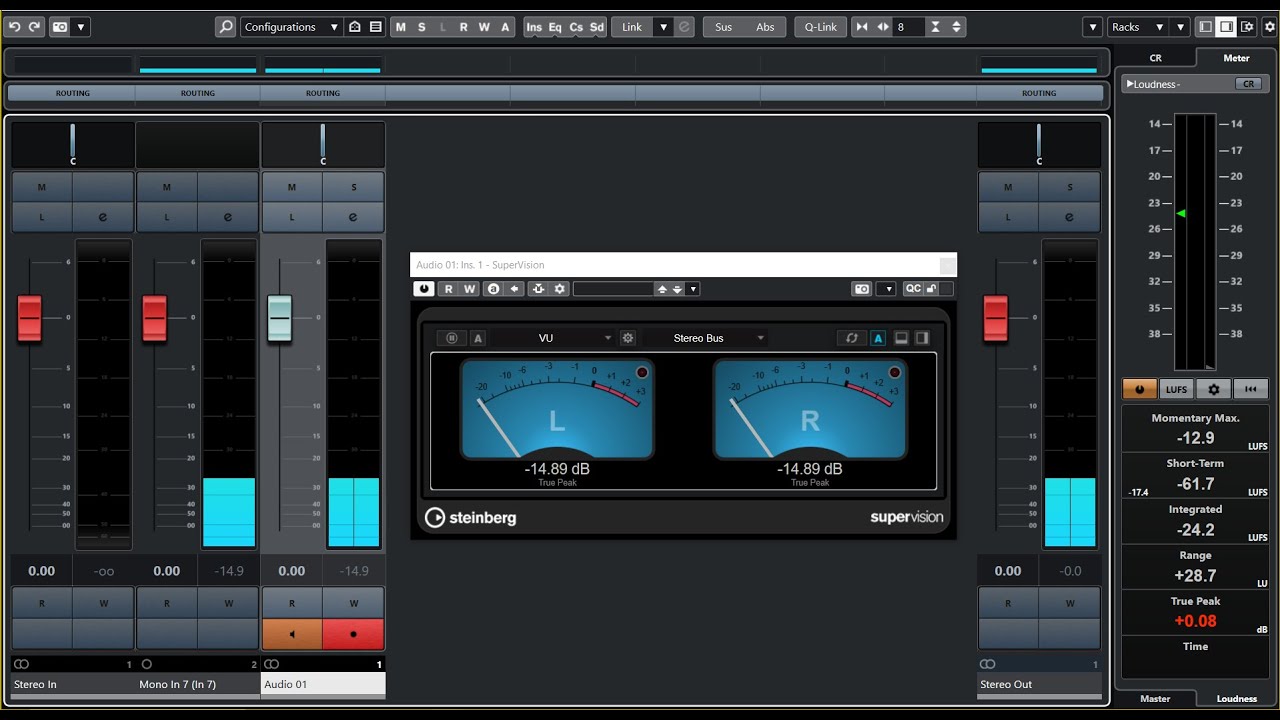This screenshot has height=720, width=1280.
Task: Click the reduce rack height icon
Action: click(935, 27)
